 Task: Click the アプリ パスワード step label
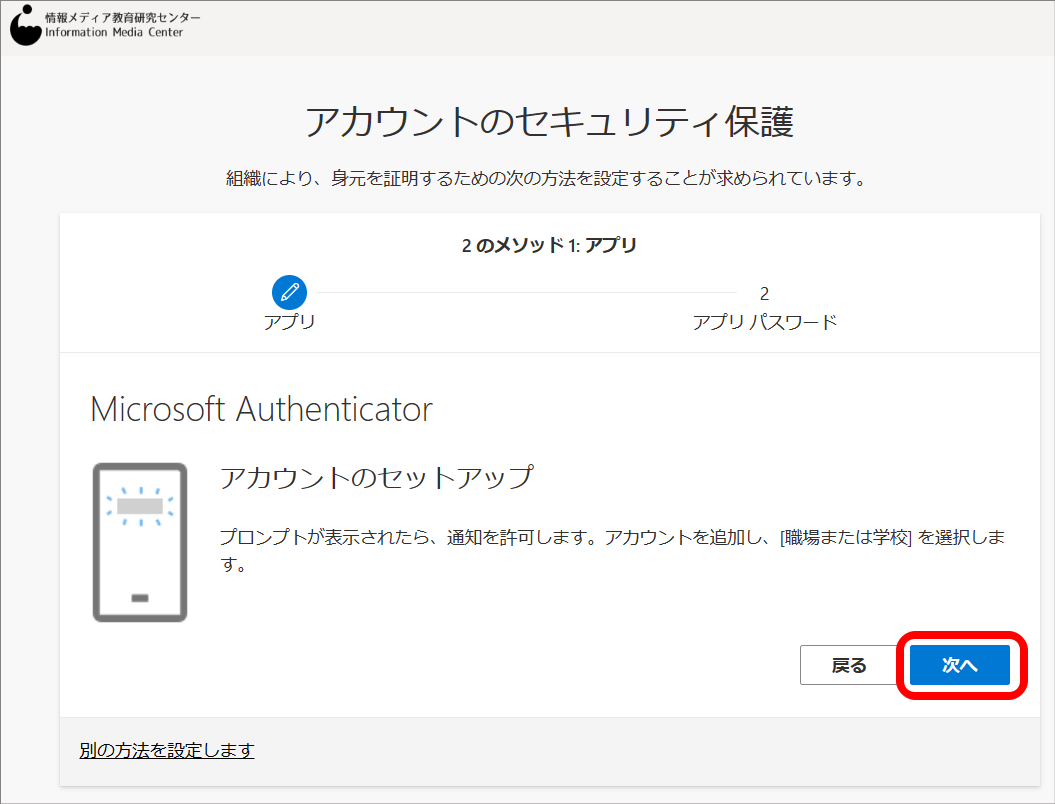pos(764,322)
